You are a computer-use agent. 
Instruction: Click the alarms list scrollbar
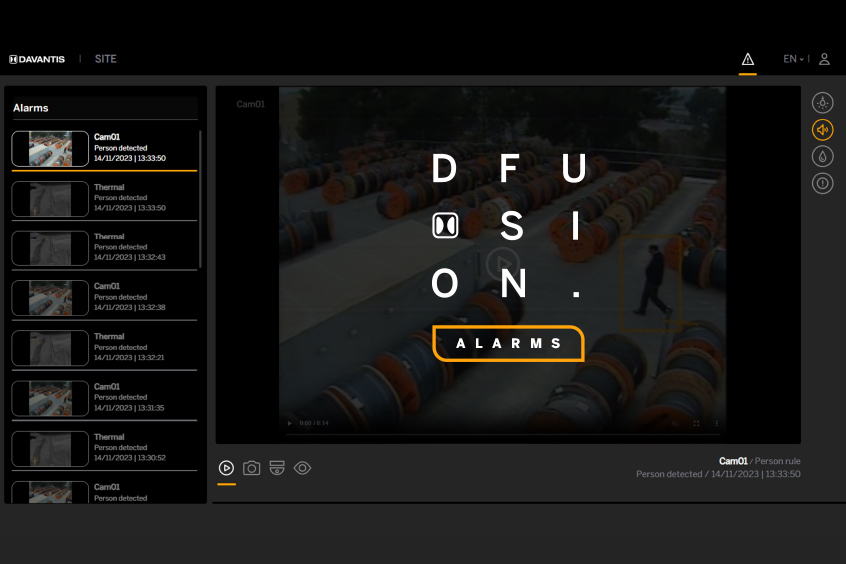(x=201, y=199)
